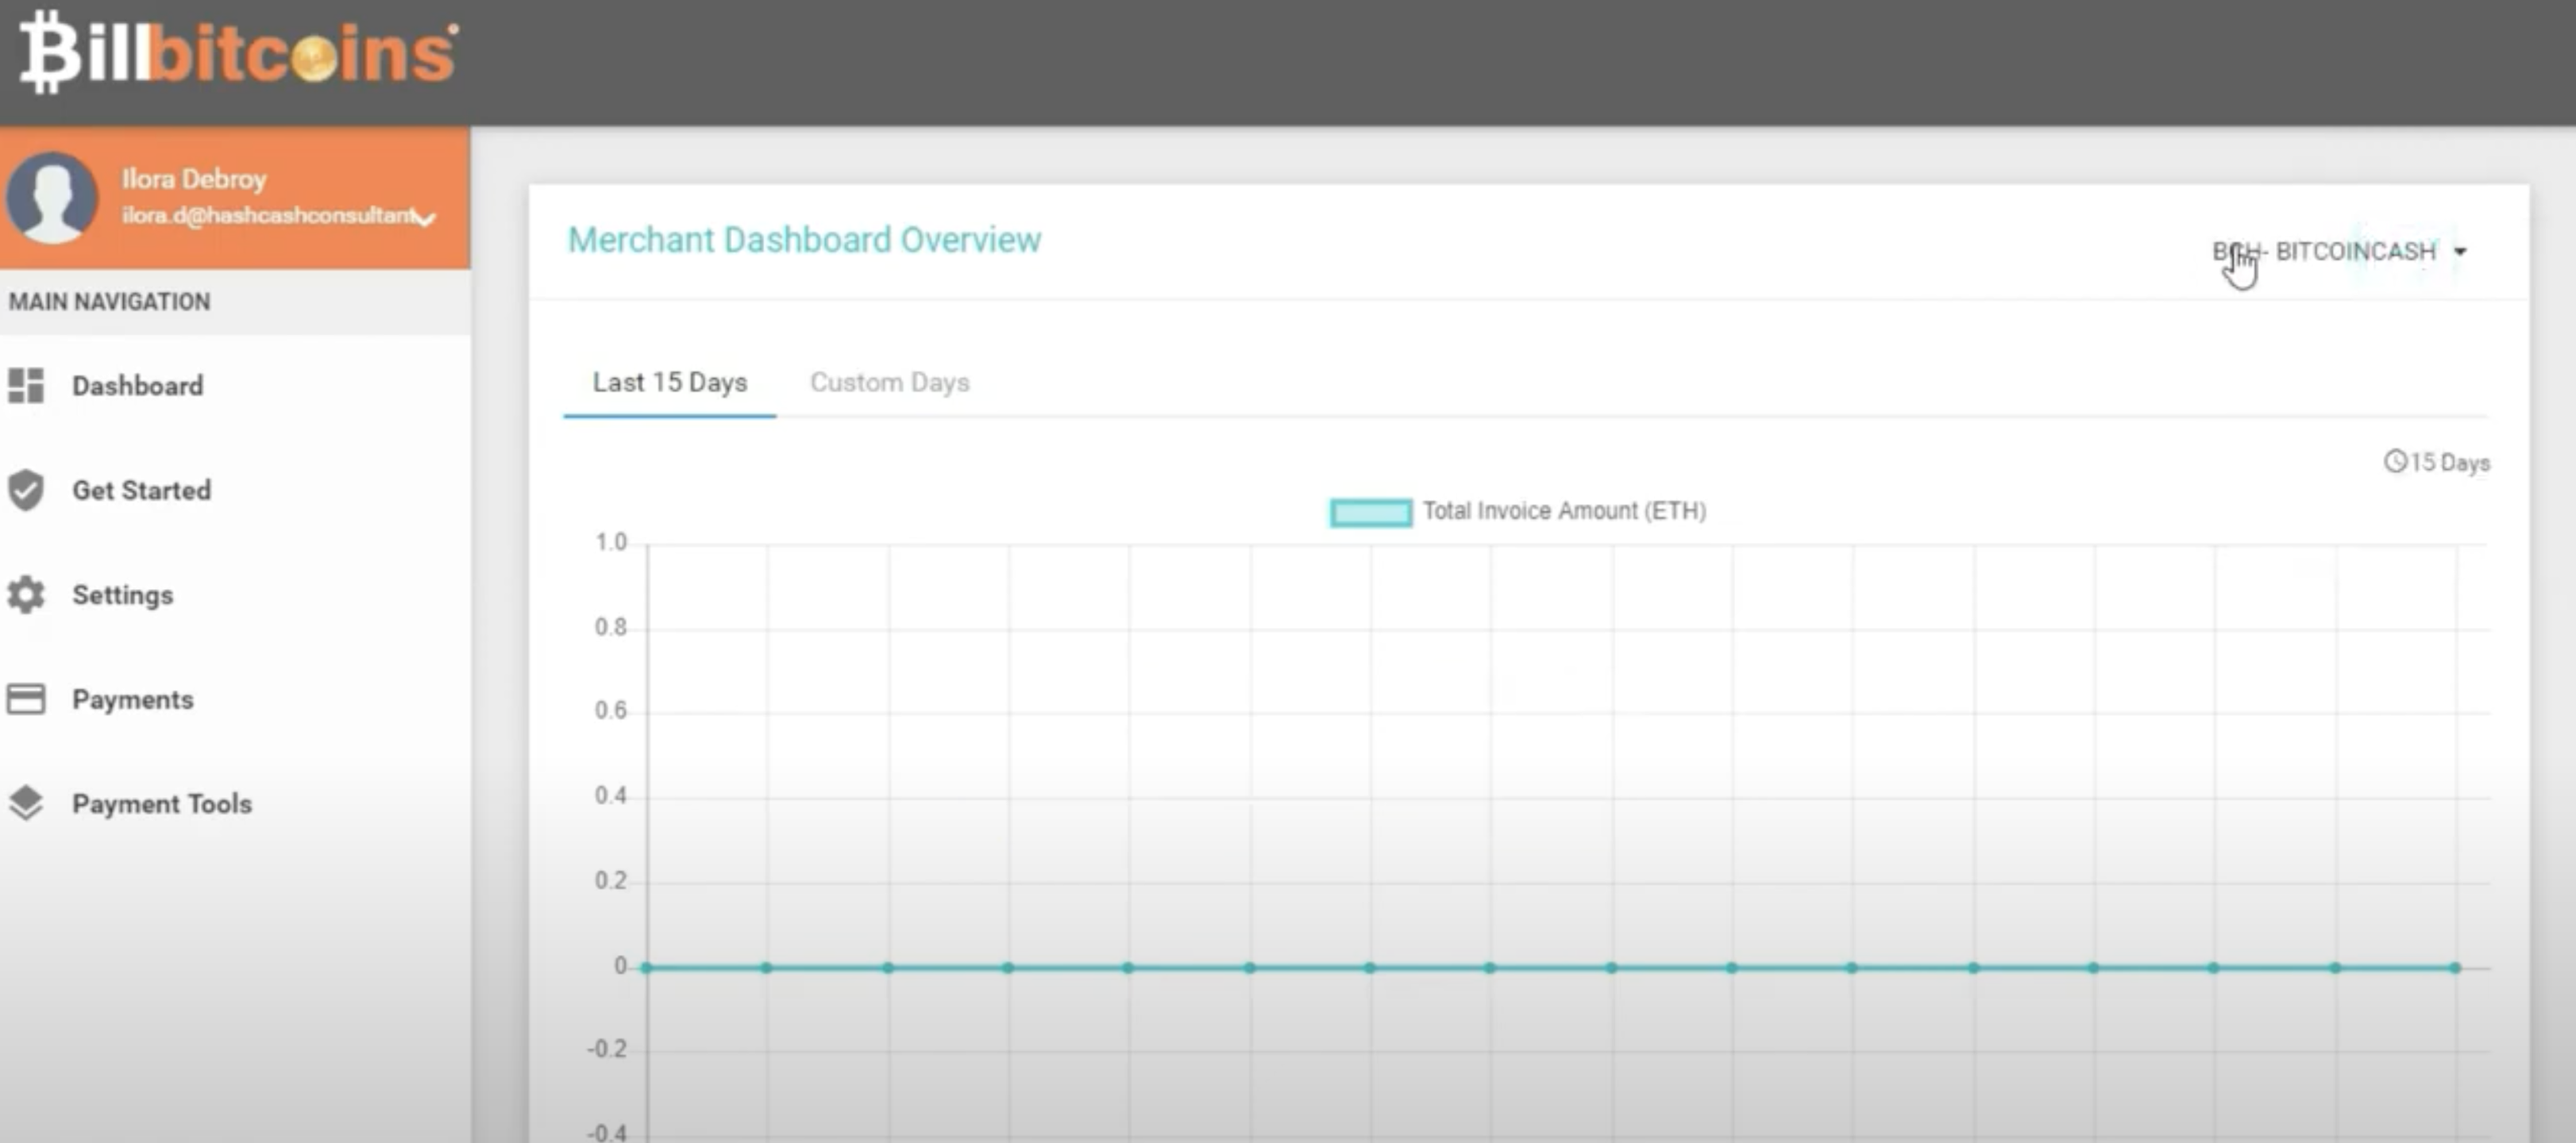The width and height of the screenshot is (2576, 1143).
Task: Switch to the Custom Days tab
Action: pos(889,382)
